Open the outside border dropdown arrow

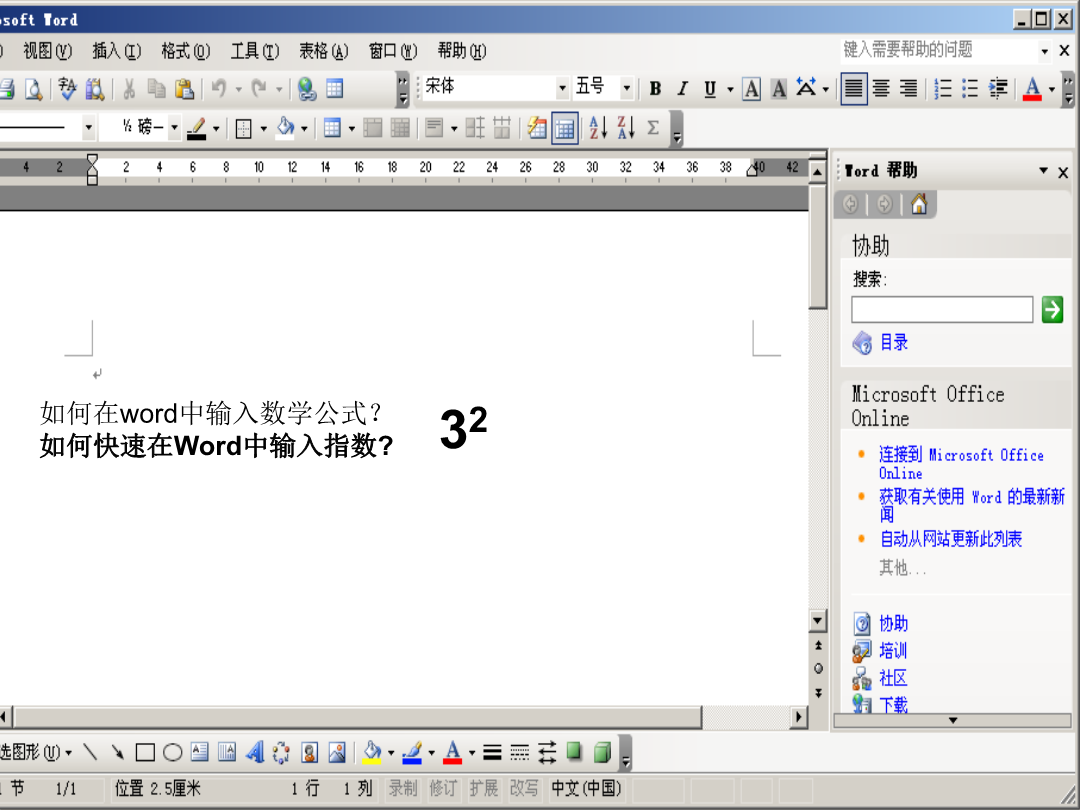click(x=263, y=128)
